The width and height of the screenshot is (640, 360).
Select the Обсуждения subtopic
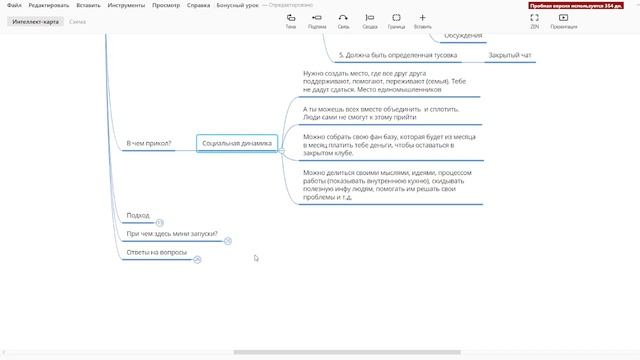click(463, 36)
